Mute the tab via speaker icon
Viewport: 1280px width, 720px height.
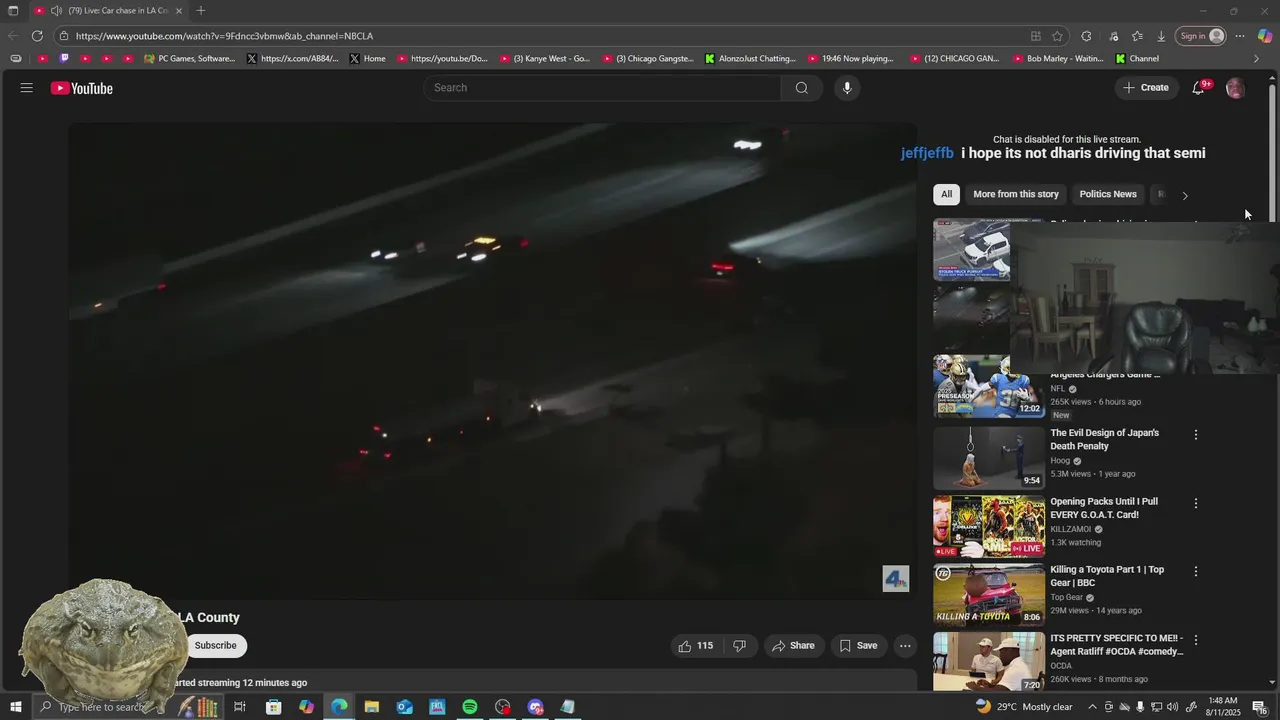pos(56,11)
